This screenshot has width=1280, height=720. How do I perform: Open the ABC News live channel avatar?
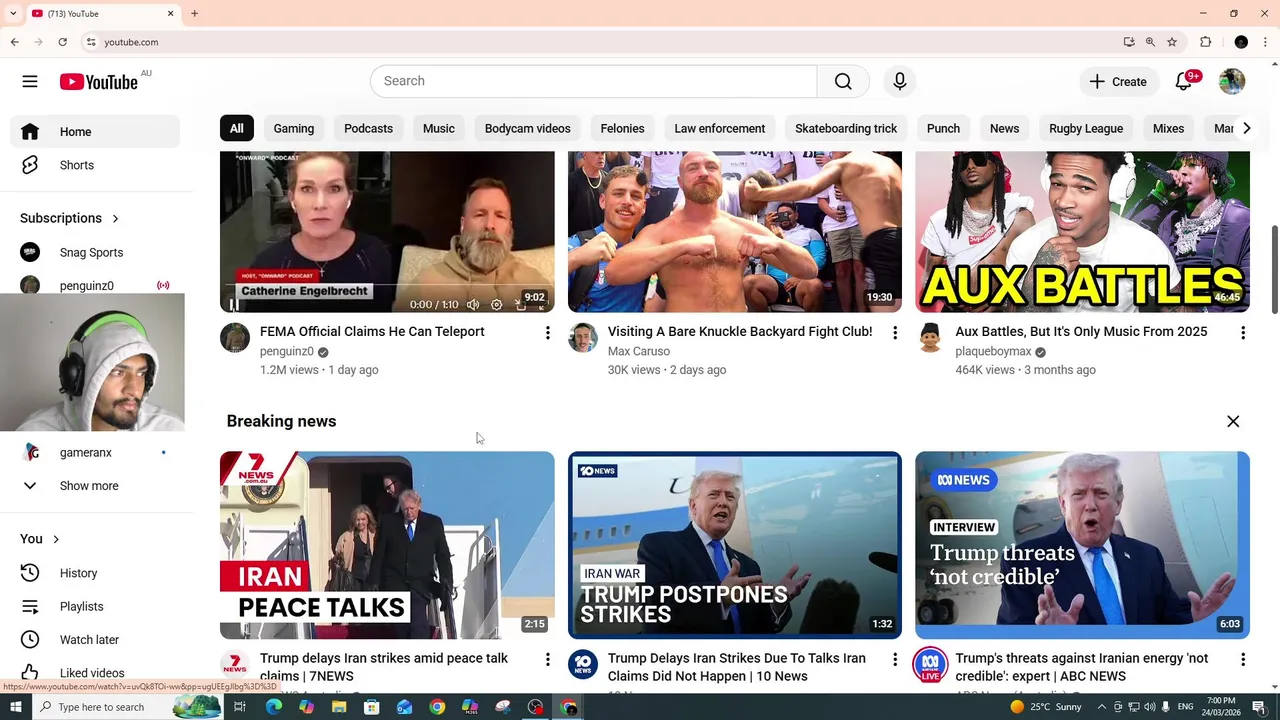click(930, 664)
